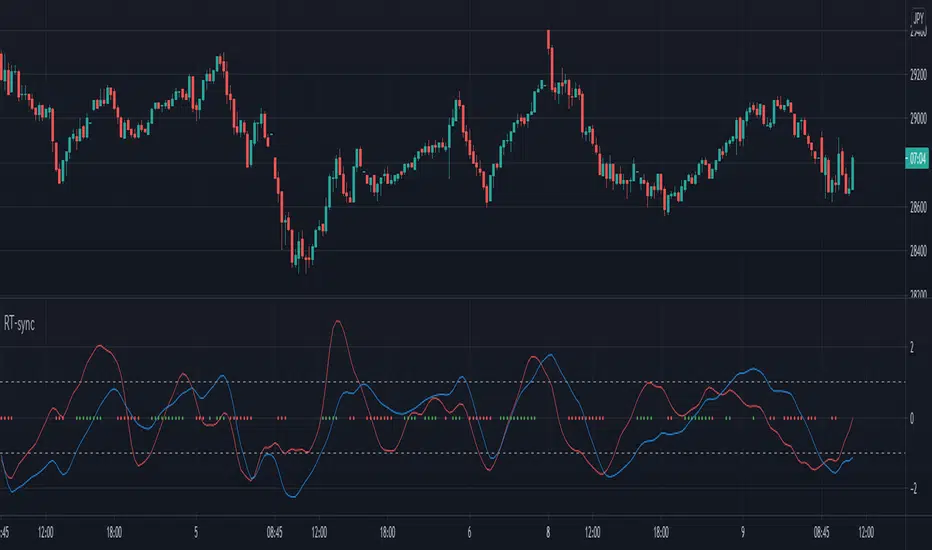Image resolution: width=932 pixels, height=550 pixels.
Task: Open the JPY currency selector on price axis
Action: point(918,18)
